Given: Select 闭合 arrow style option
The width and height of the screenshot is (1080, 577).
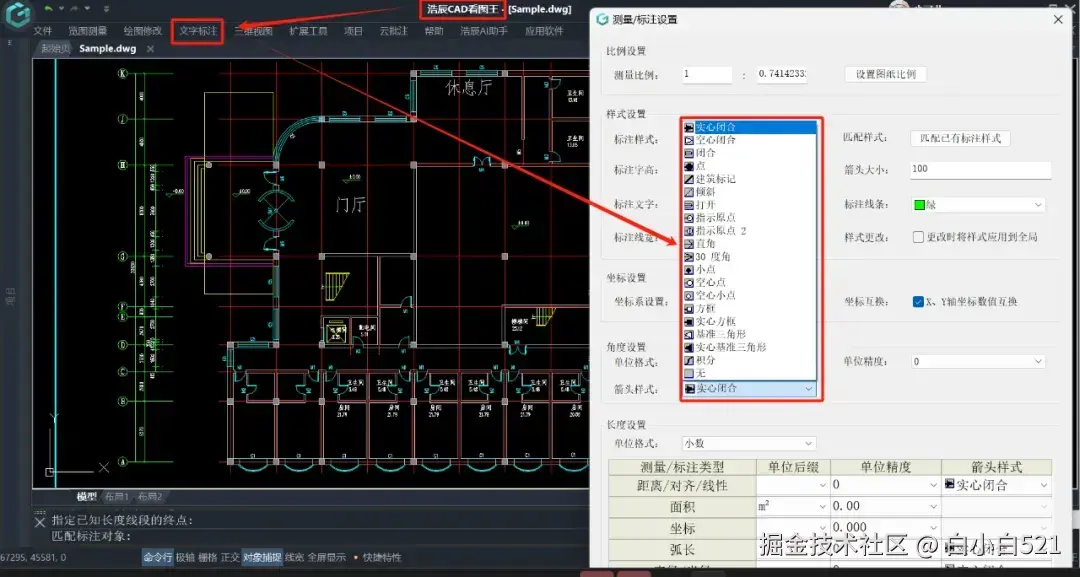Looking at the screenshot, I should click(749, 153).
